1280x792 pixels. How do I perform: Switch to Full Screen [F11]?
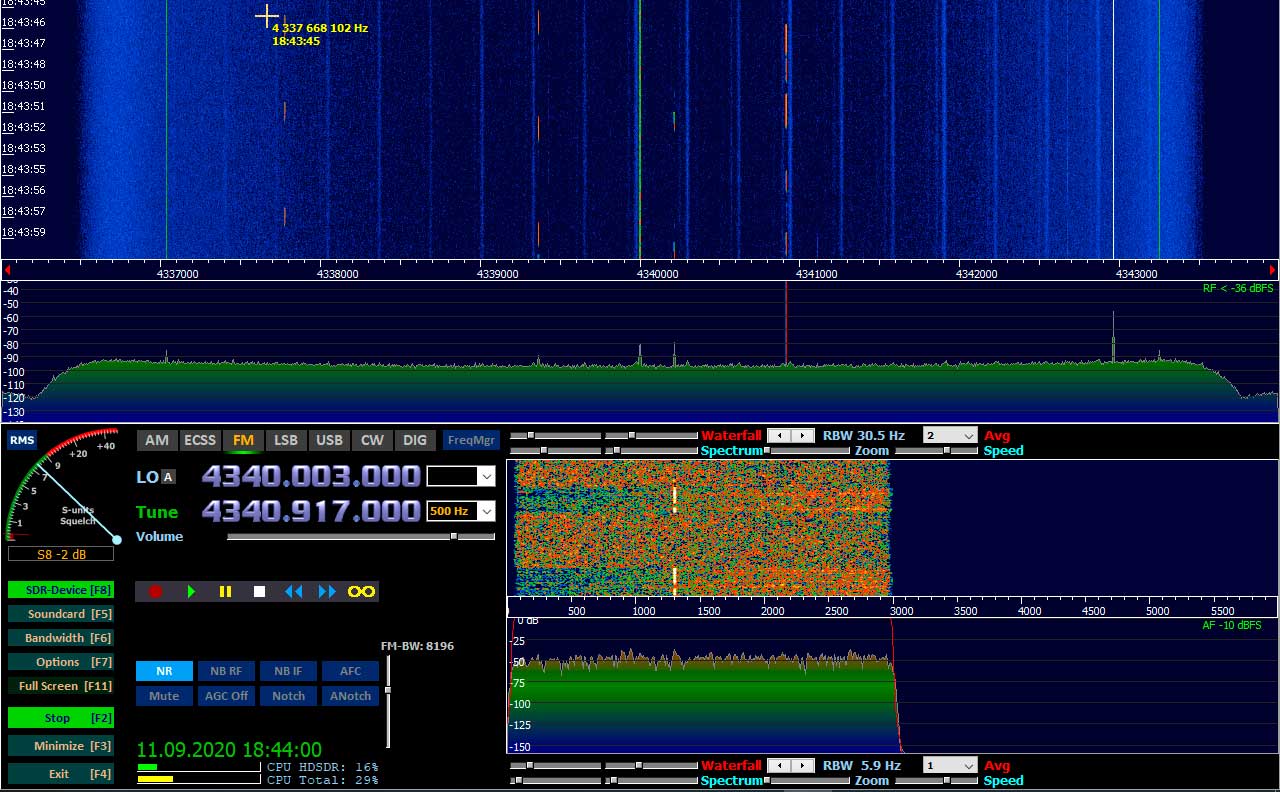click(60, 686)
